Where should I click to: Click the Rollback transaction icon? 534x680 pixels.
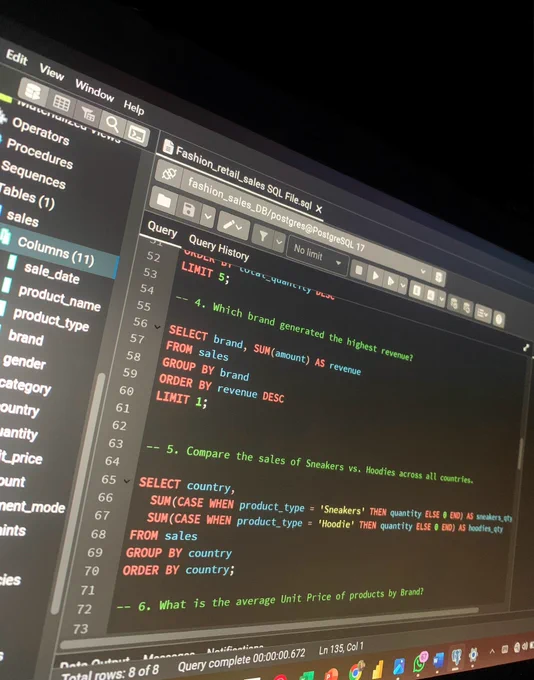(467, 308)
